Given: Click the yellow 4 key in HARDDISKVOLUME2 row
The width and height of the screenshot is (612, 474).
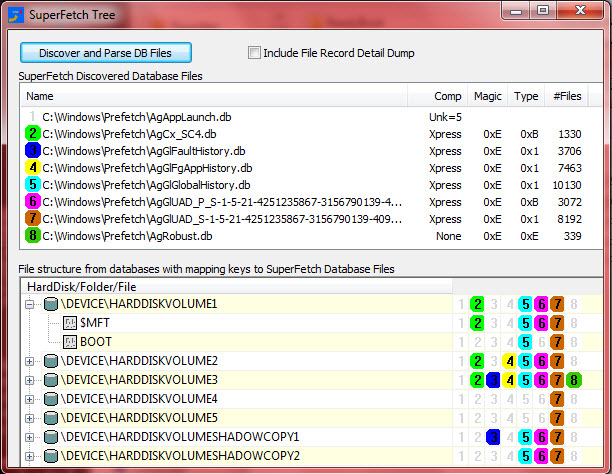Looking at the screenshot, I should (509, 361).
